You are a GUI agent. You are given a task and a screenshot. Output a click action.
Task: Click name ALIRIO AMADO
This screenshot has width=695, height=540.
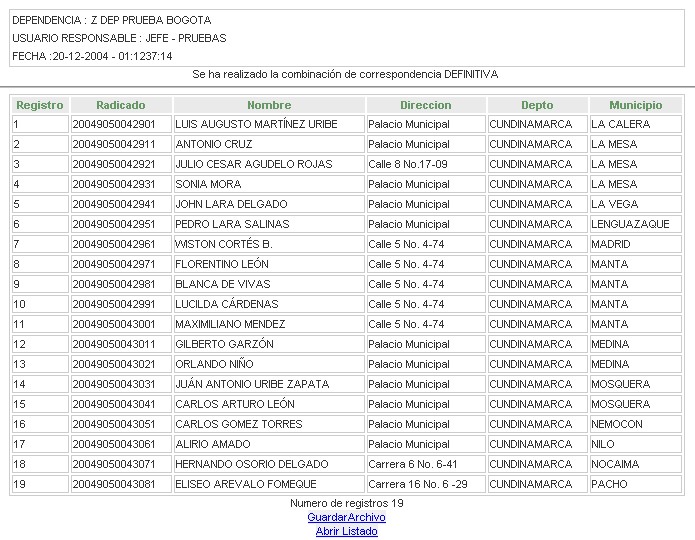pyautogui.click(x=213, y=444)
